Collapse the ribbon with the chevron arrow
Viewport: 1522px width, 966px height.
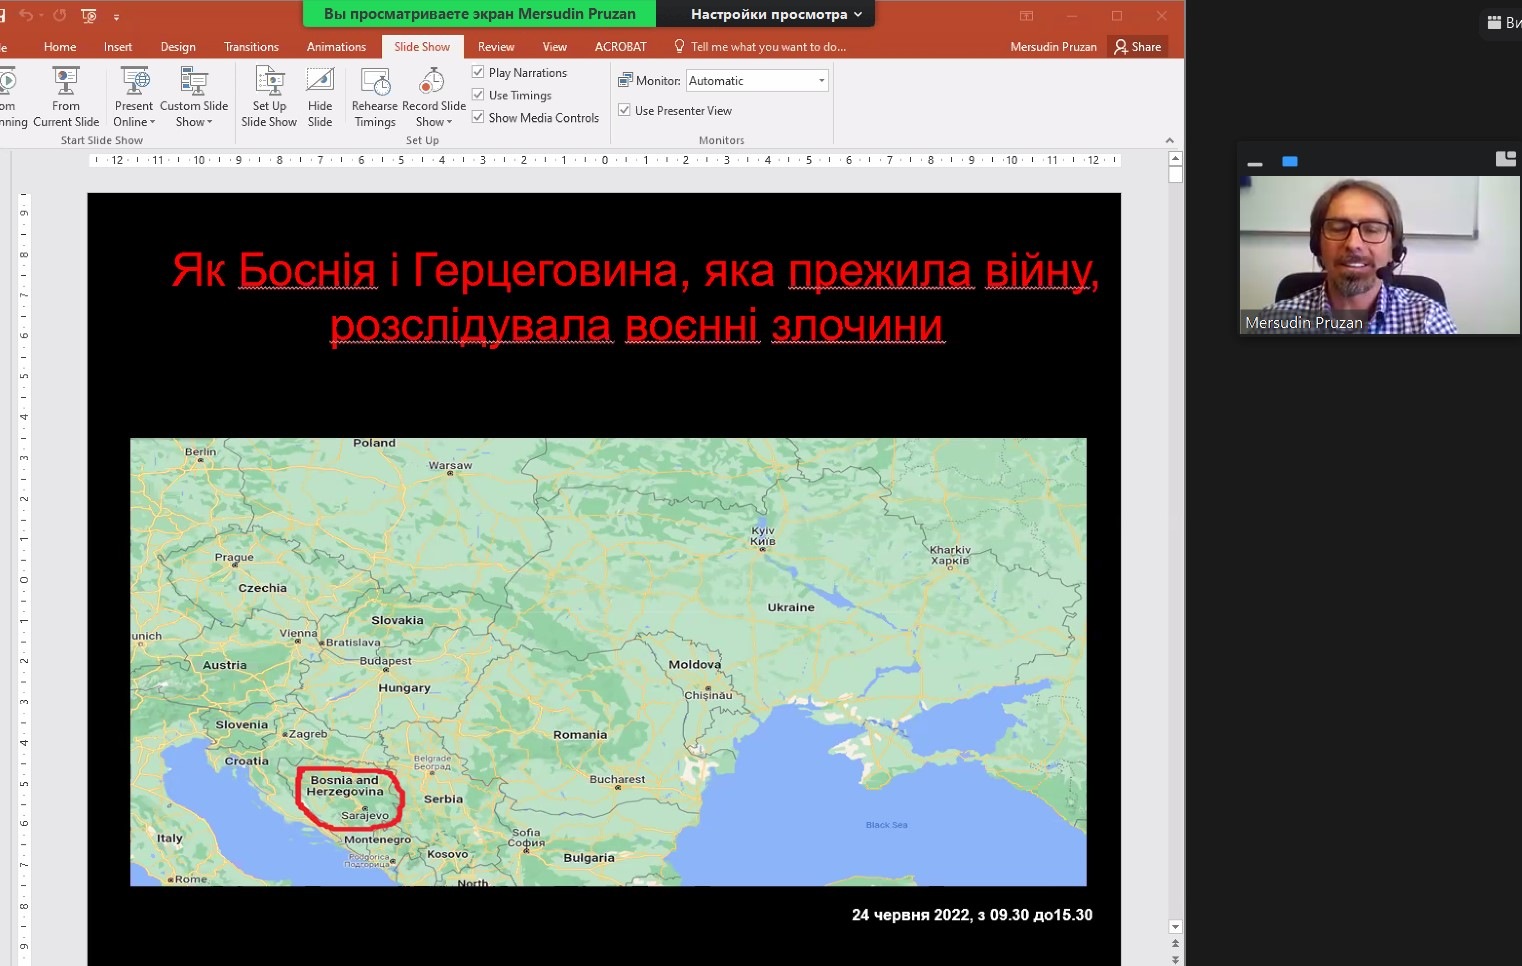pos(1169,141)
